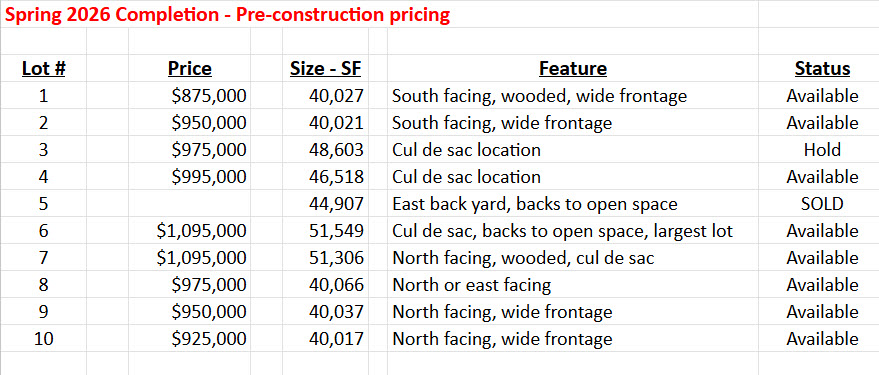Click the Price column header
The height and width of the screenshot is (375, 879).
click(x=190, y=69)
